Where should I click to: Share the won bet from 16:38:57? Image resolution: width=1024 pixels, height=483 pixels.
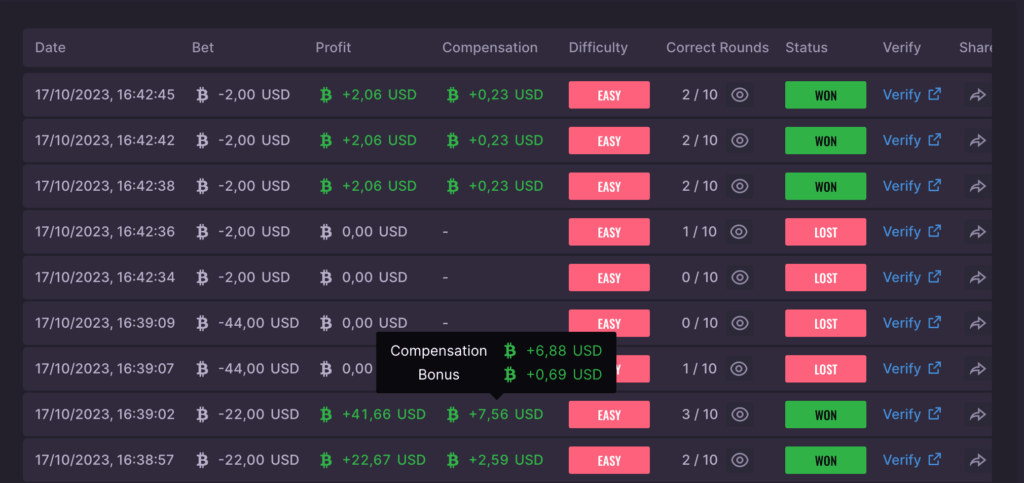point(977,461)
